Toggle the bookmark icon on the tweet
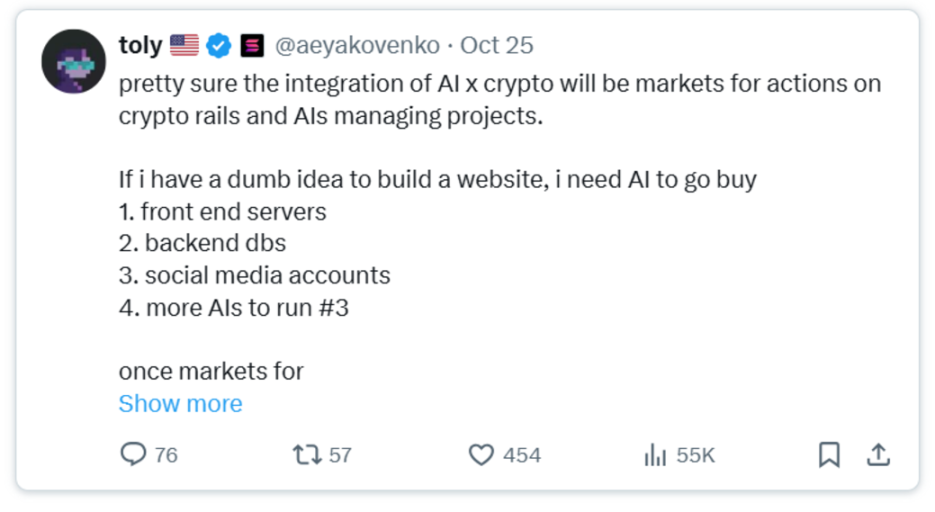This screenshot has width=935, height=512. coord(829,455)
